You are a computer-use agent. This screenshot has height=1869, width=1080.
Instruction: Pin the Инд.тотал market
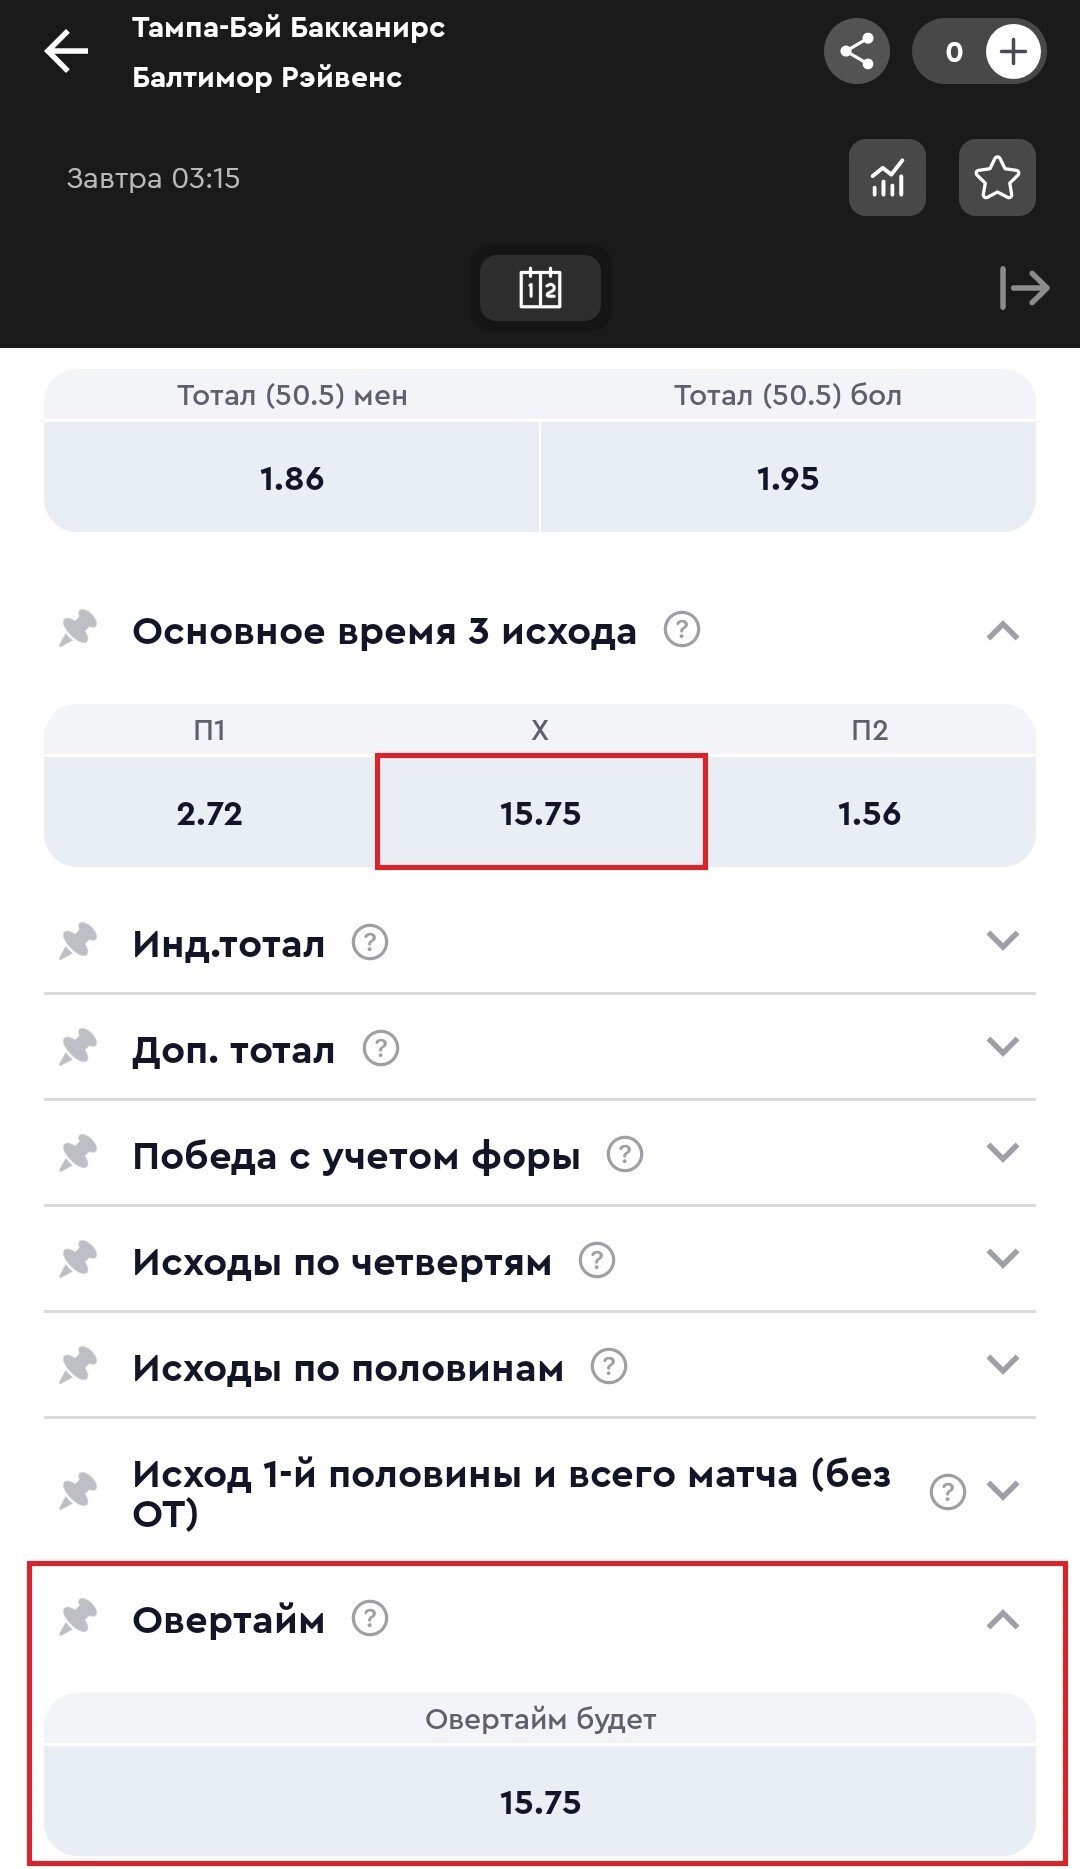78,942
